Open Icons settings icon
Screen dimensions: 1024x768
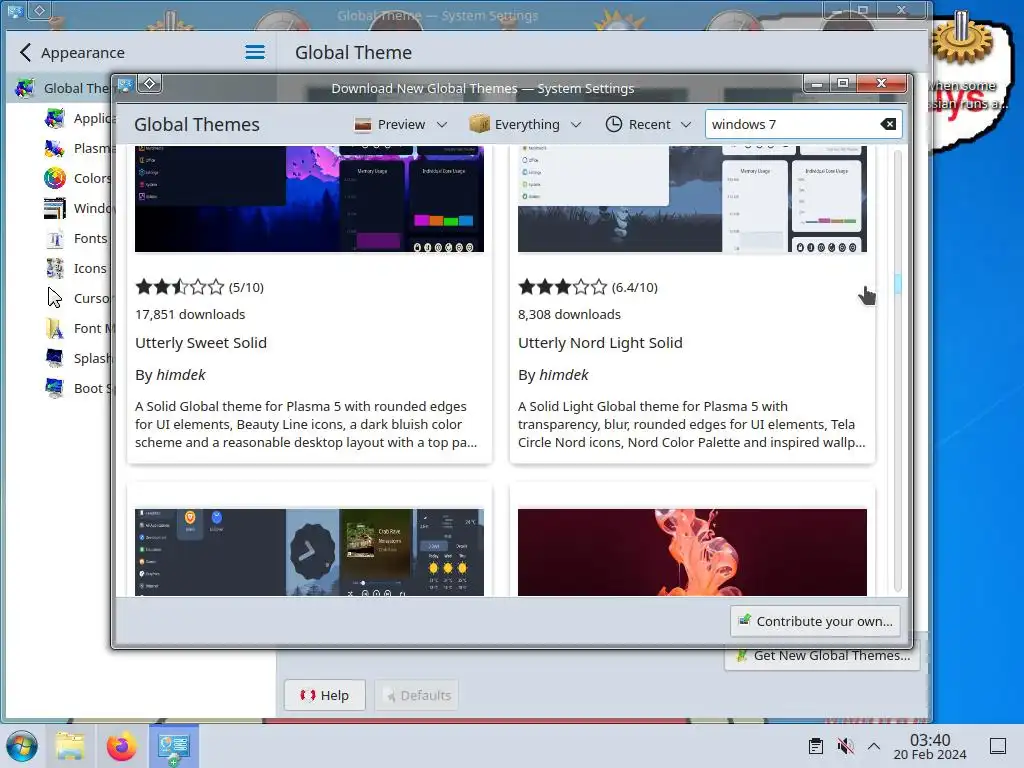pyautogui.click(x=55, y=268)
